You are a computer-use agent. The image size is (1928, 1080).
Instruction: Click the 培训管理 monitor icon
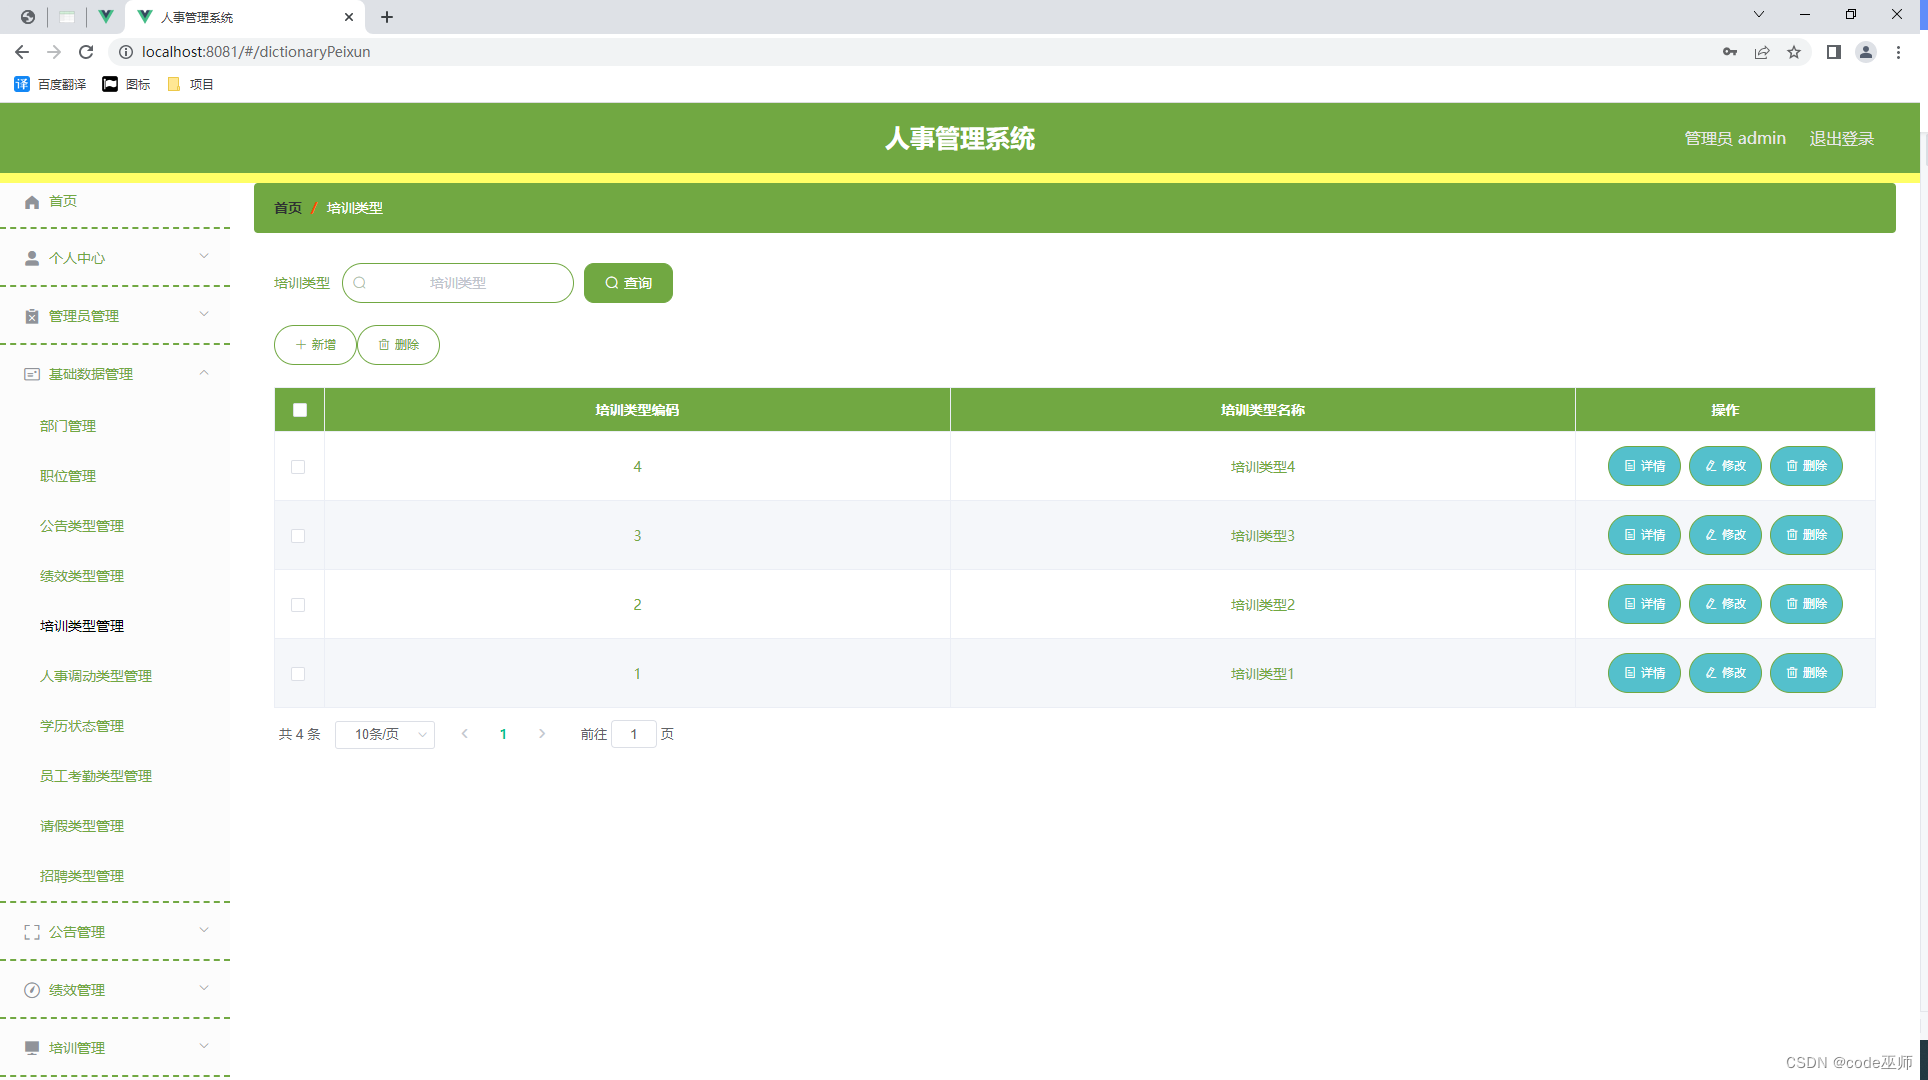(32, 1048)
